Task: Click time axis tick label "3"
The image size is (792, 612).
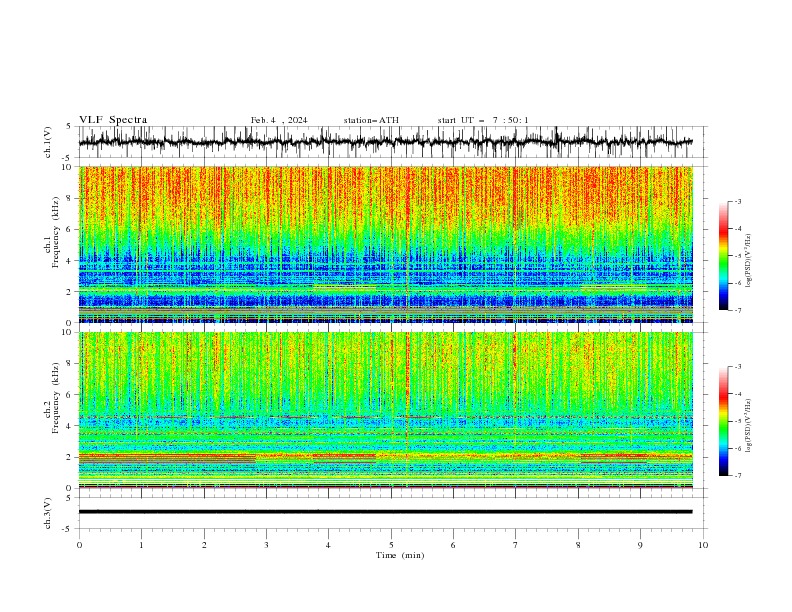Action: (x=266, y=545)
